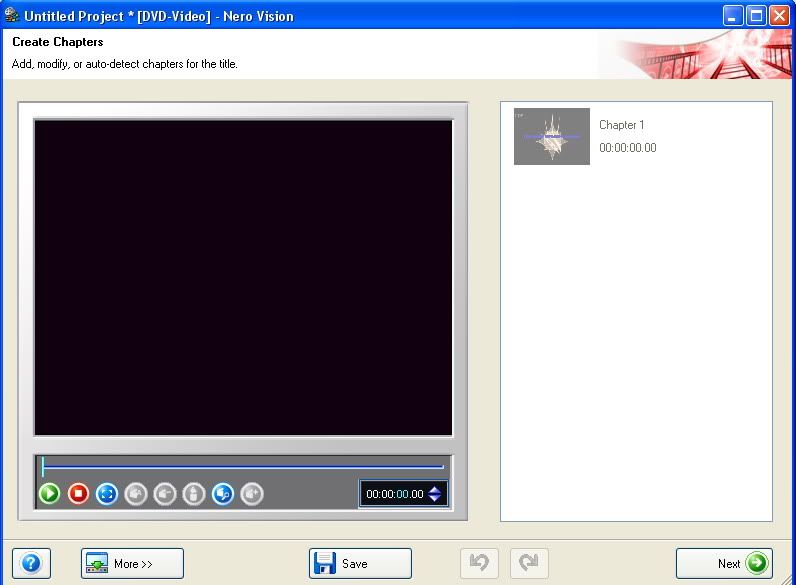Viewport: 796px width, 585px height.
Task: Decrease timecode with the down spinner arrow
Action: [x=435, y=498]
